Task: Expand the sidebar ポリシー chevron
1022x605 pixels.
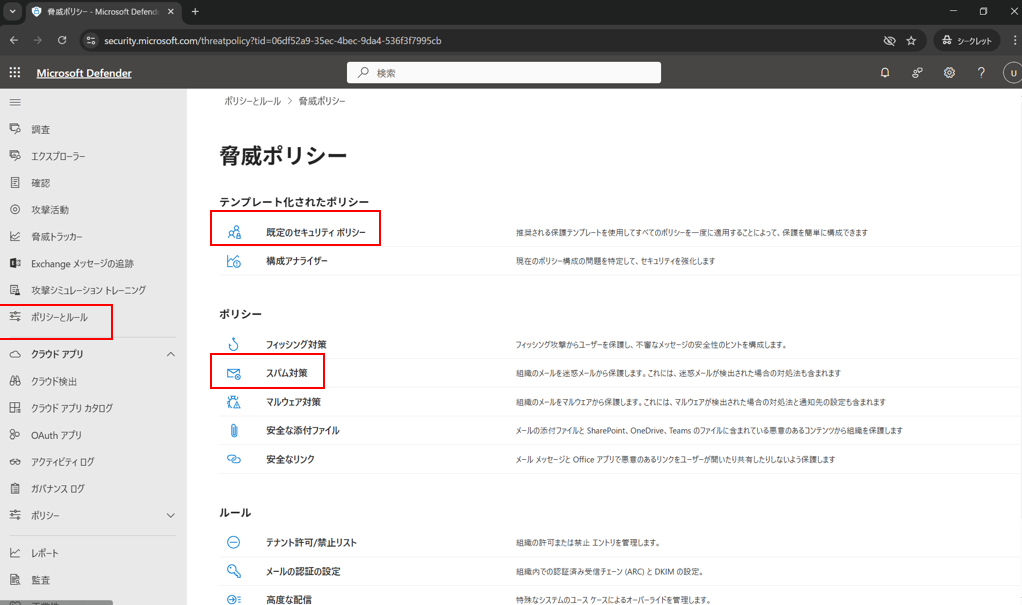Action: click(171, 515)
